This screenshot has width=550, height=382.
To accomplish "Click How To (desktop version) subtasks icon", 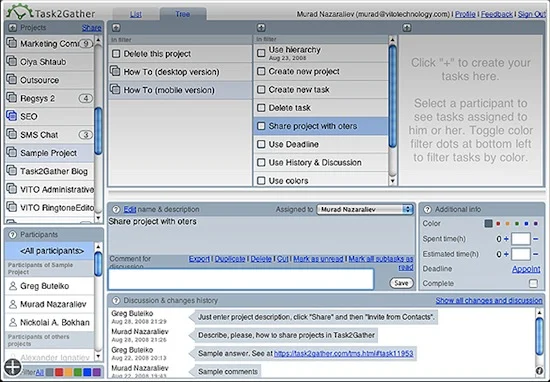I will pos(115,71).
